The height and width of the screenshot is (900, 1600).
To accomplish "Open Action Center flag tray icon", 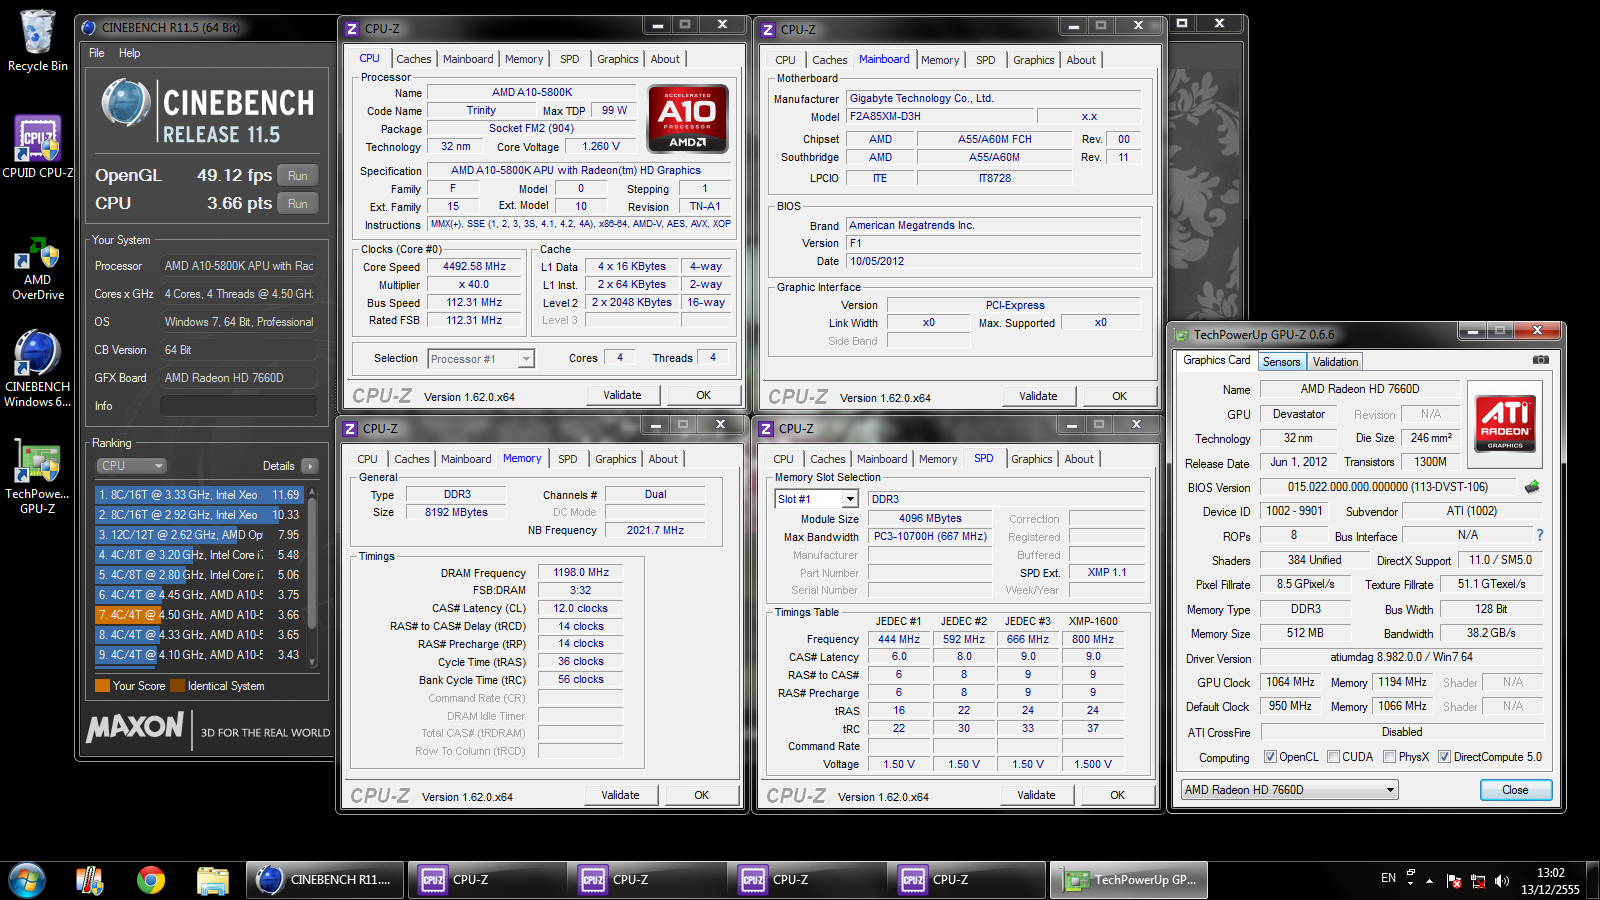I will coord(1453,881).
